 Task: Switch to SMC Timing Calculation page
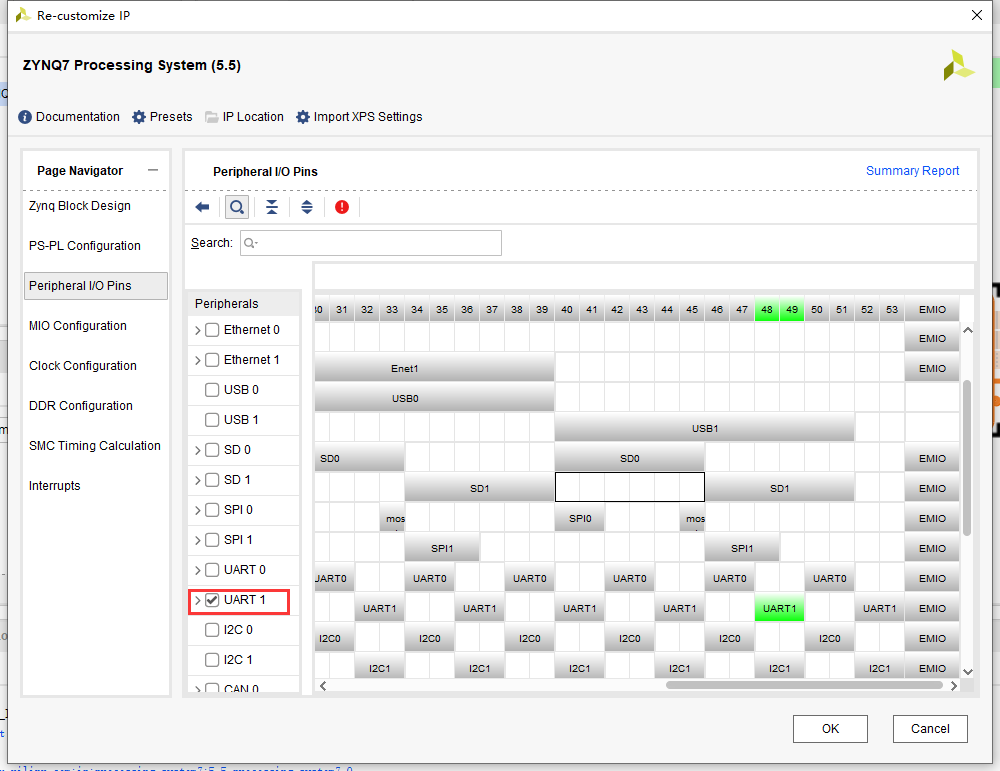(x=95, y=446)
